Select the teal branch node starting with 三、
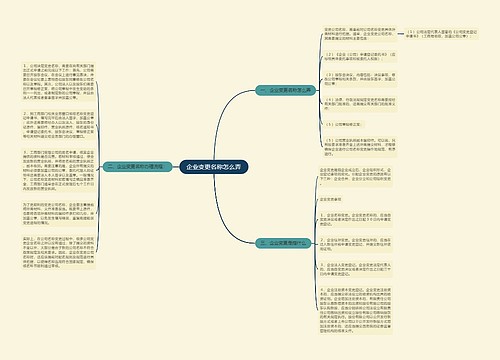This screenshot has height=360, width=500. (283, 243)
